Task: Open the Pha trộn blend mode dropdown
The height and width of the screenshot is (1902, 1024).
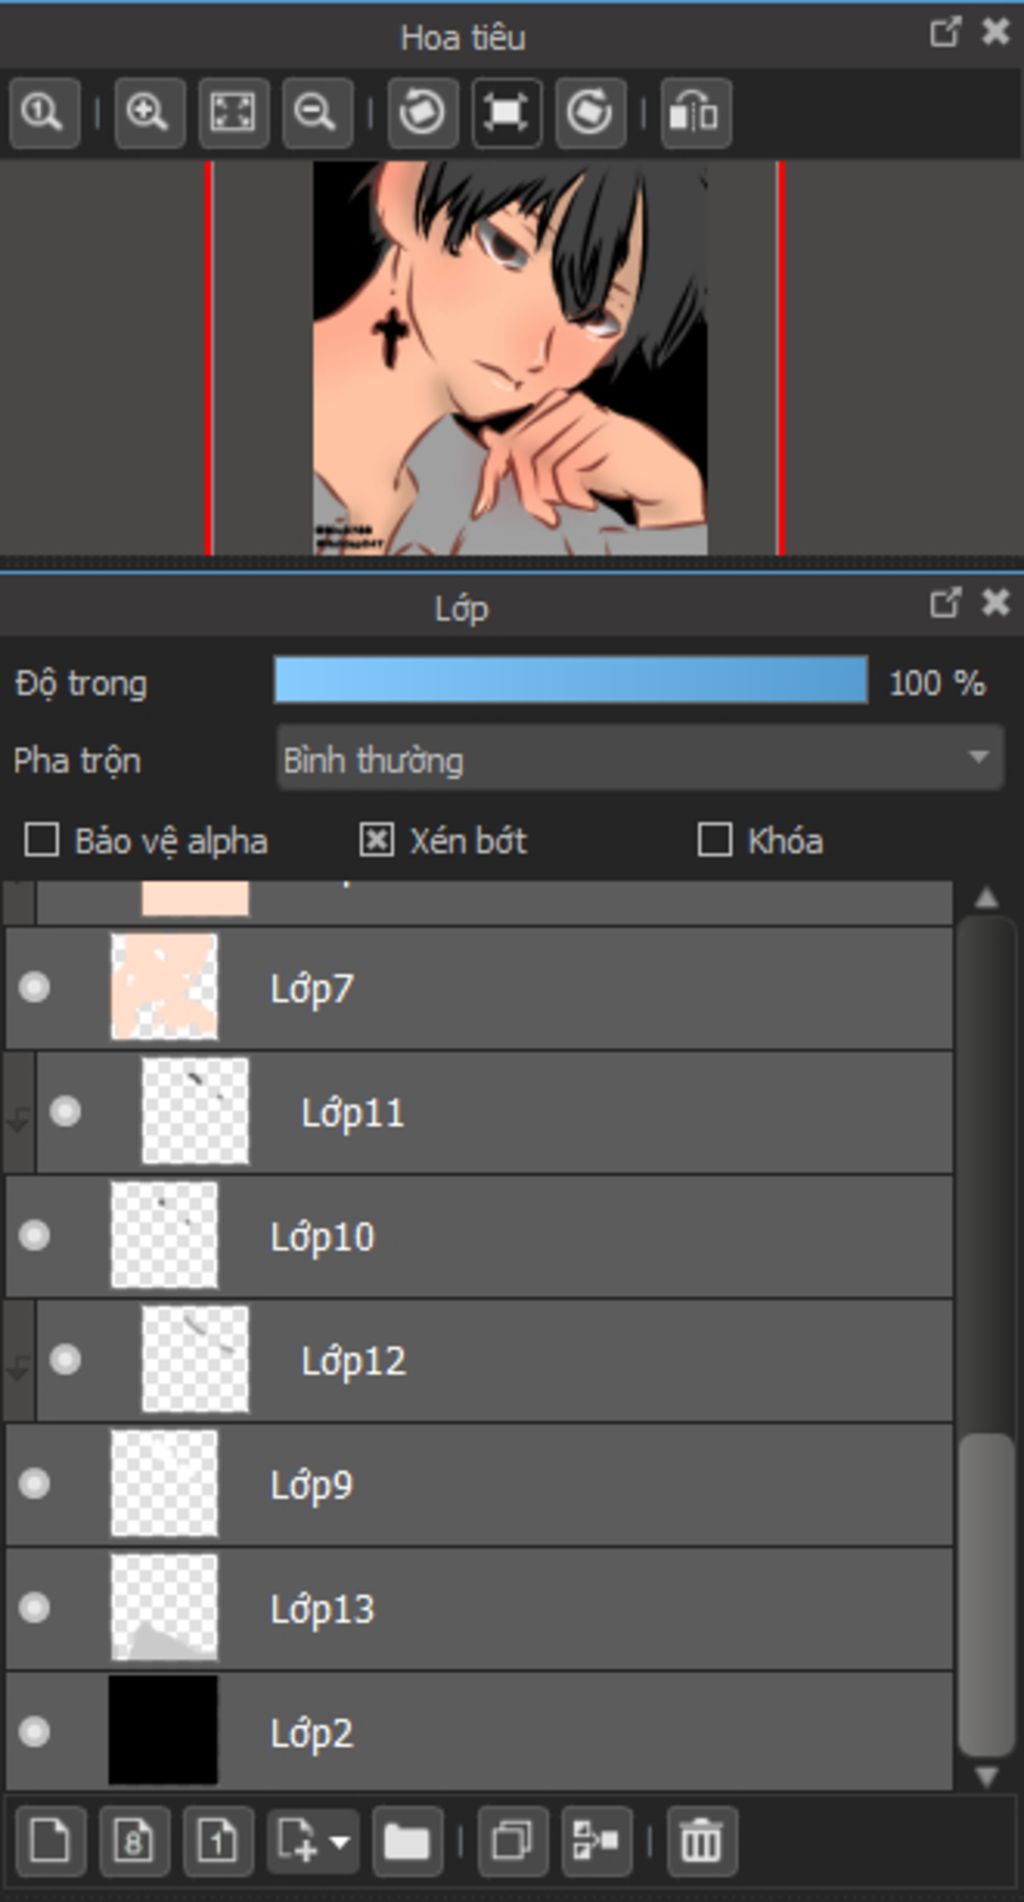Action: click(640, 759)
